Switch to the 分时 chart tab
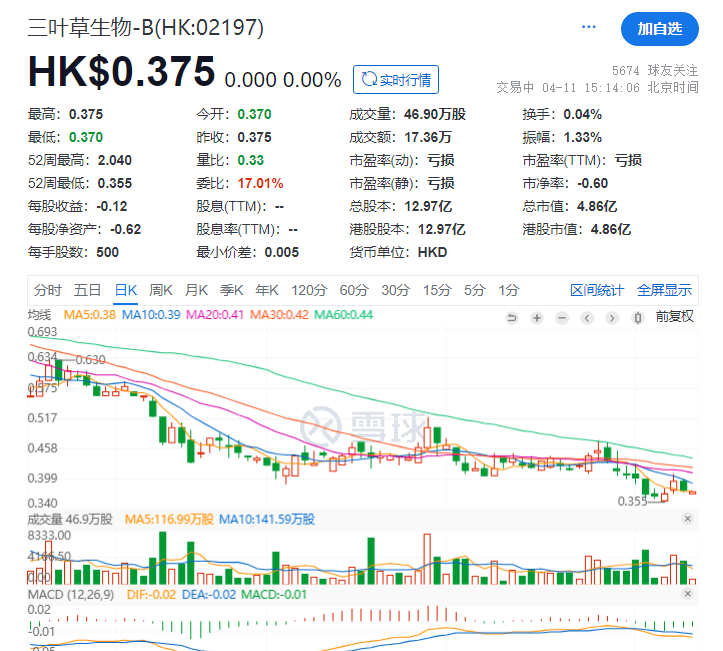Screen dimensions: 723x651 point(47,290)
